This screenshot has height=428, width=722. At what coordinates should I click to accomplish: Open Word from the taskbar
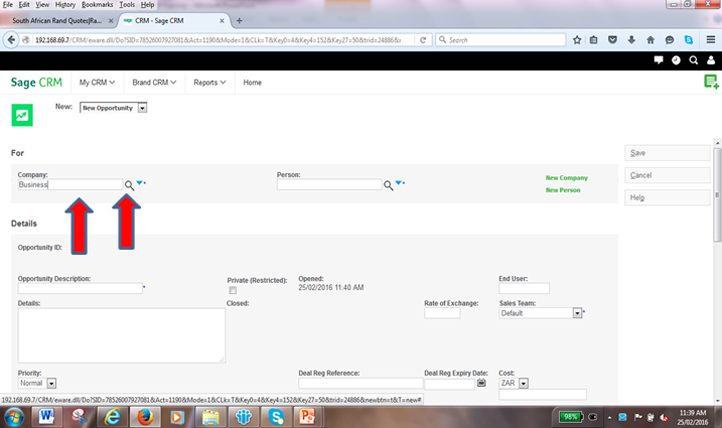pos(45,417)
